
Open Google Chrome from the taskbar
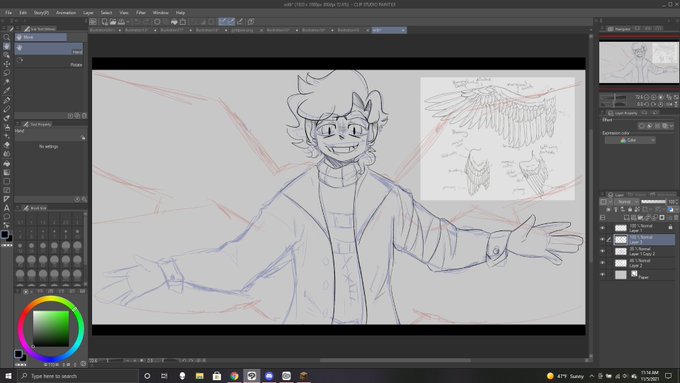234,376
